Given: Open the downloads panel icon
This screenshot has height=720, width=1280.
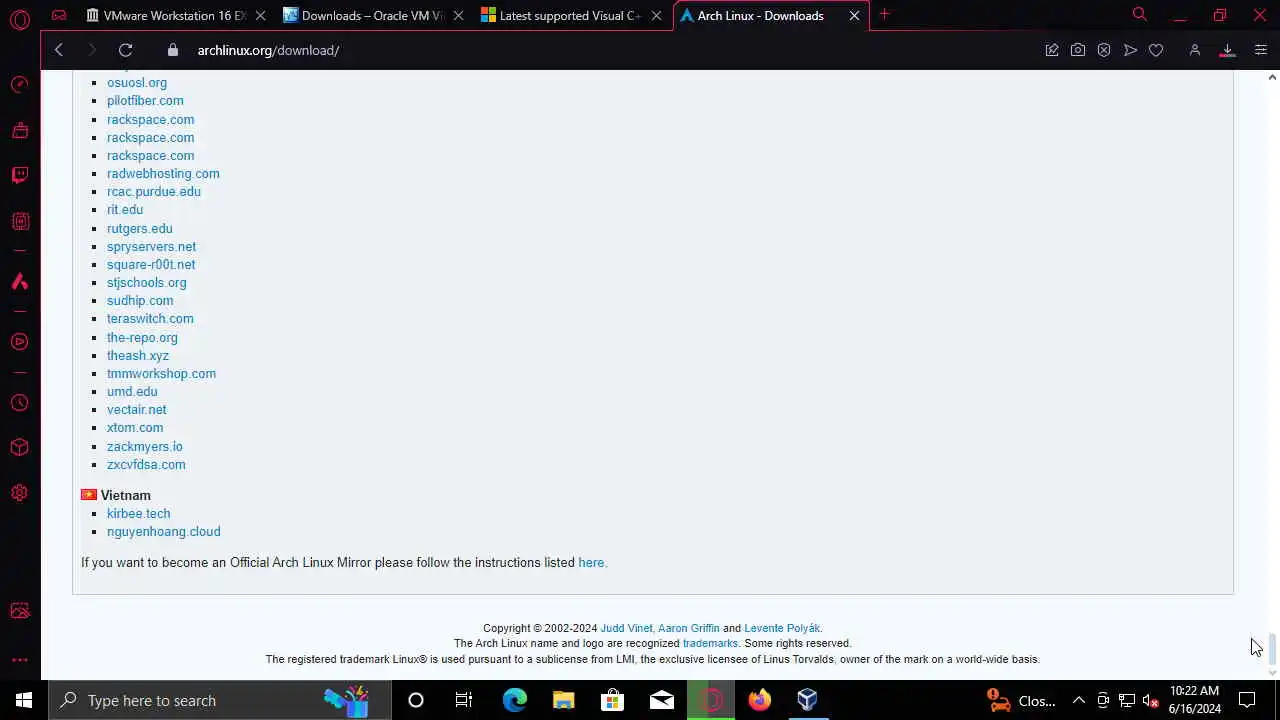Looking at the screenshot, I should [1227, 50].
